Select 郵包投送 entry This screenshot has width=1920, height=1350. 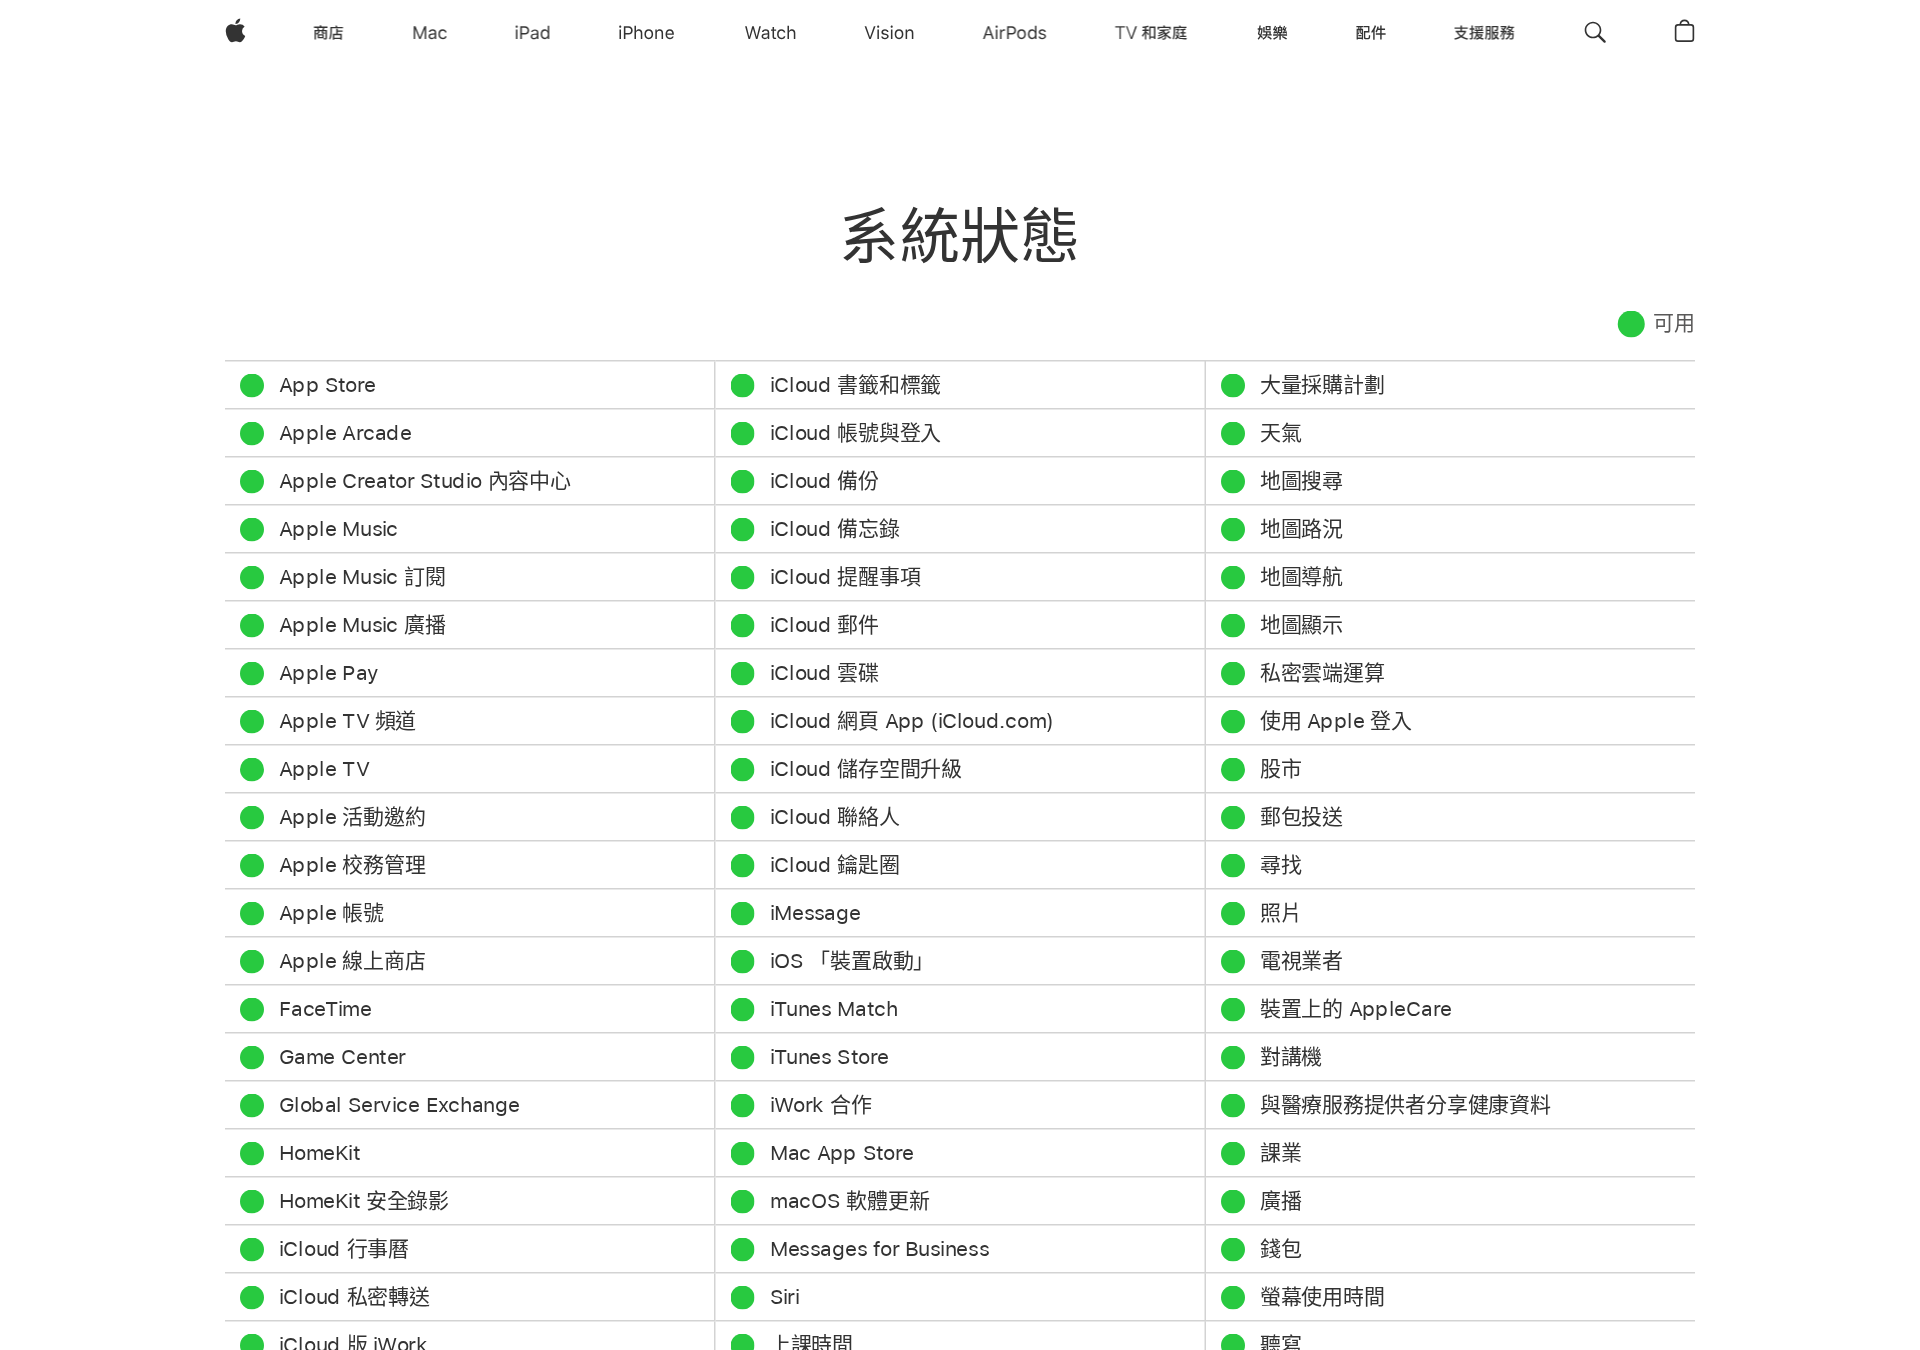pos(1301,817)
